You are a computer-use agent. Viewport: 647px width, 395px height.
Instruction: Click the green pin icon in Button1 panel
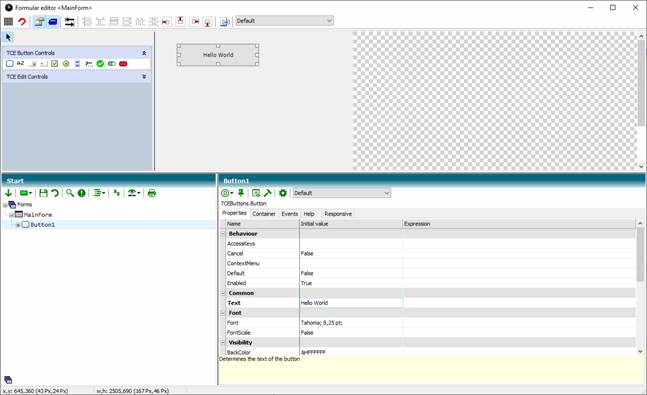[241, 193]
